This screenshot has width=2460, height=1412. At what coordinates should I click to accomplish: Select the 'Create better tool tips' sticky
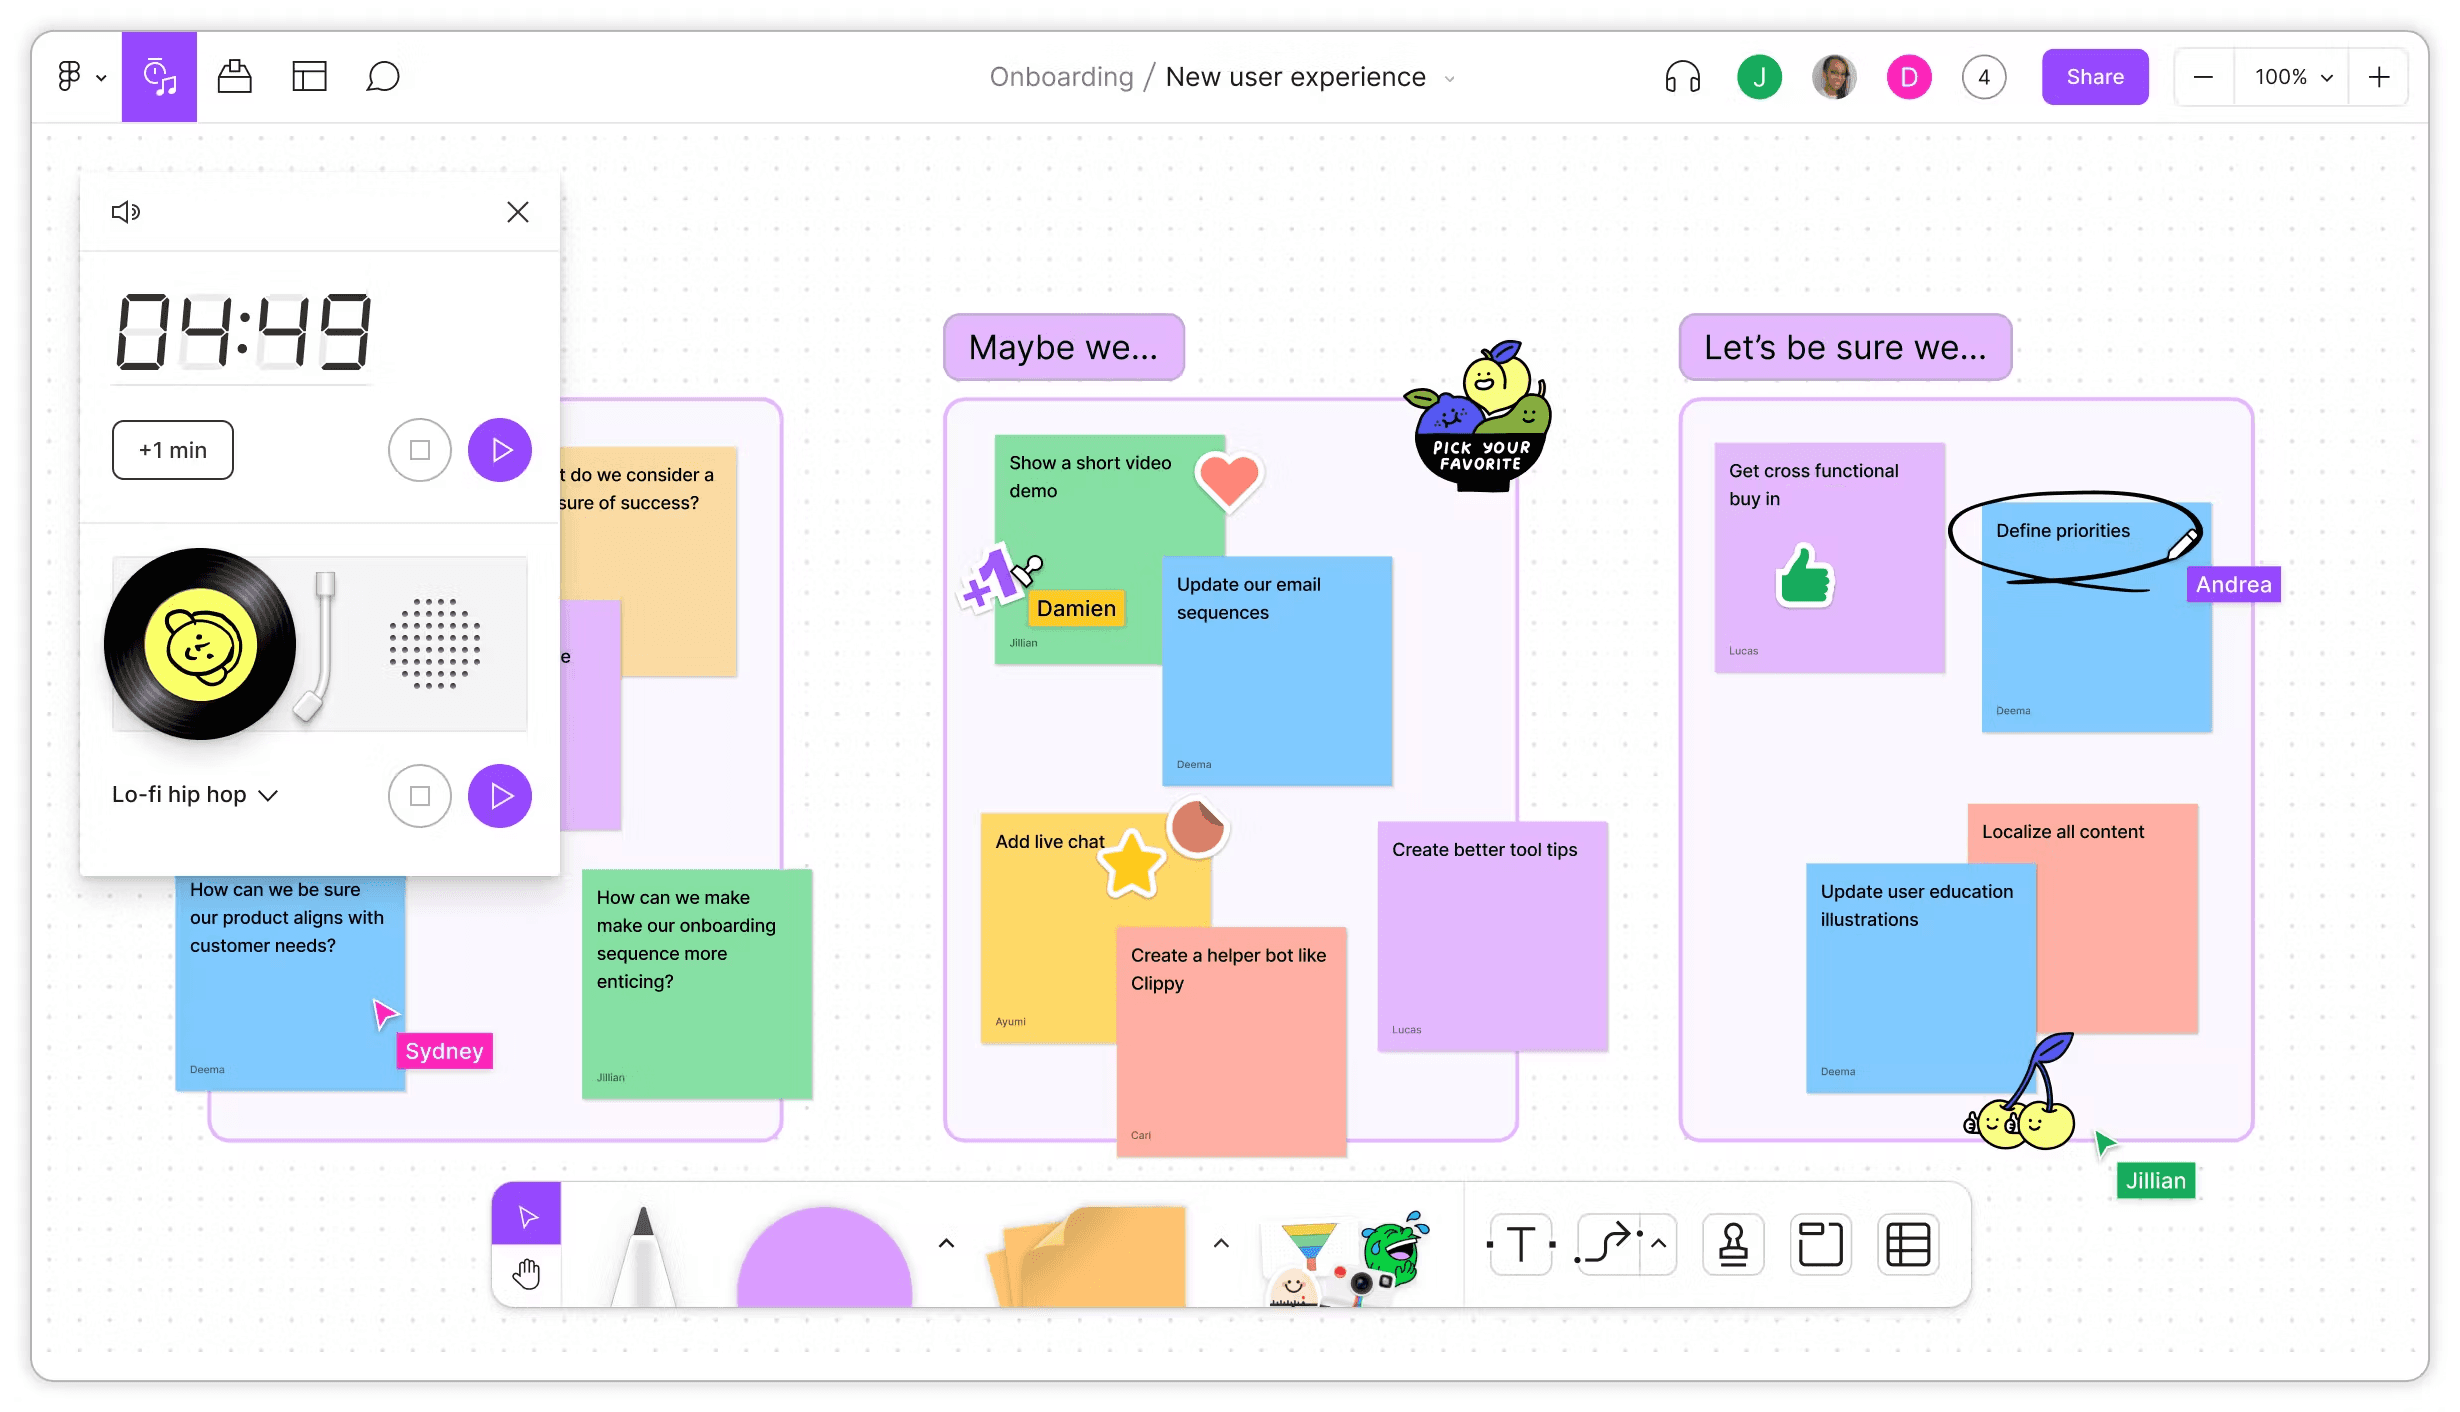point(1492,936)
